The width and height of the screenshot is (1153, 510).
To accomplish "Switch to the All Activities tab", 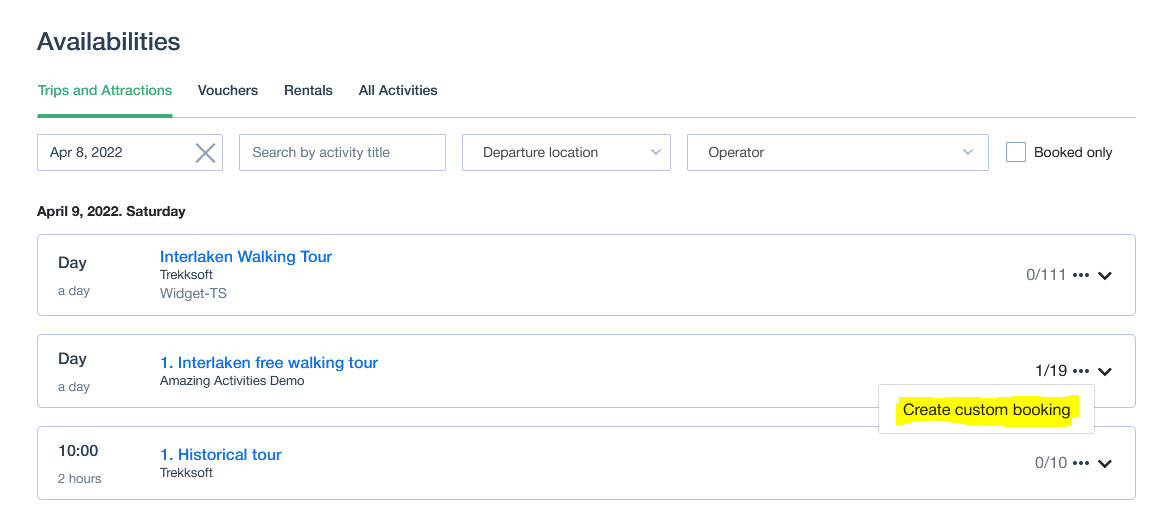I will click(398, 90).
